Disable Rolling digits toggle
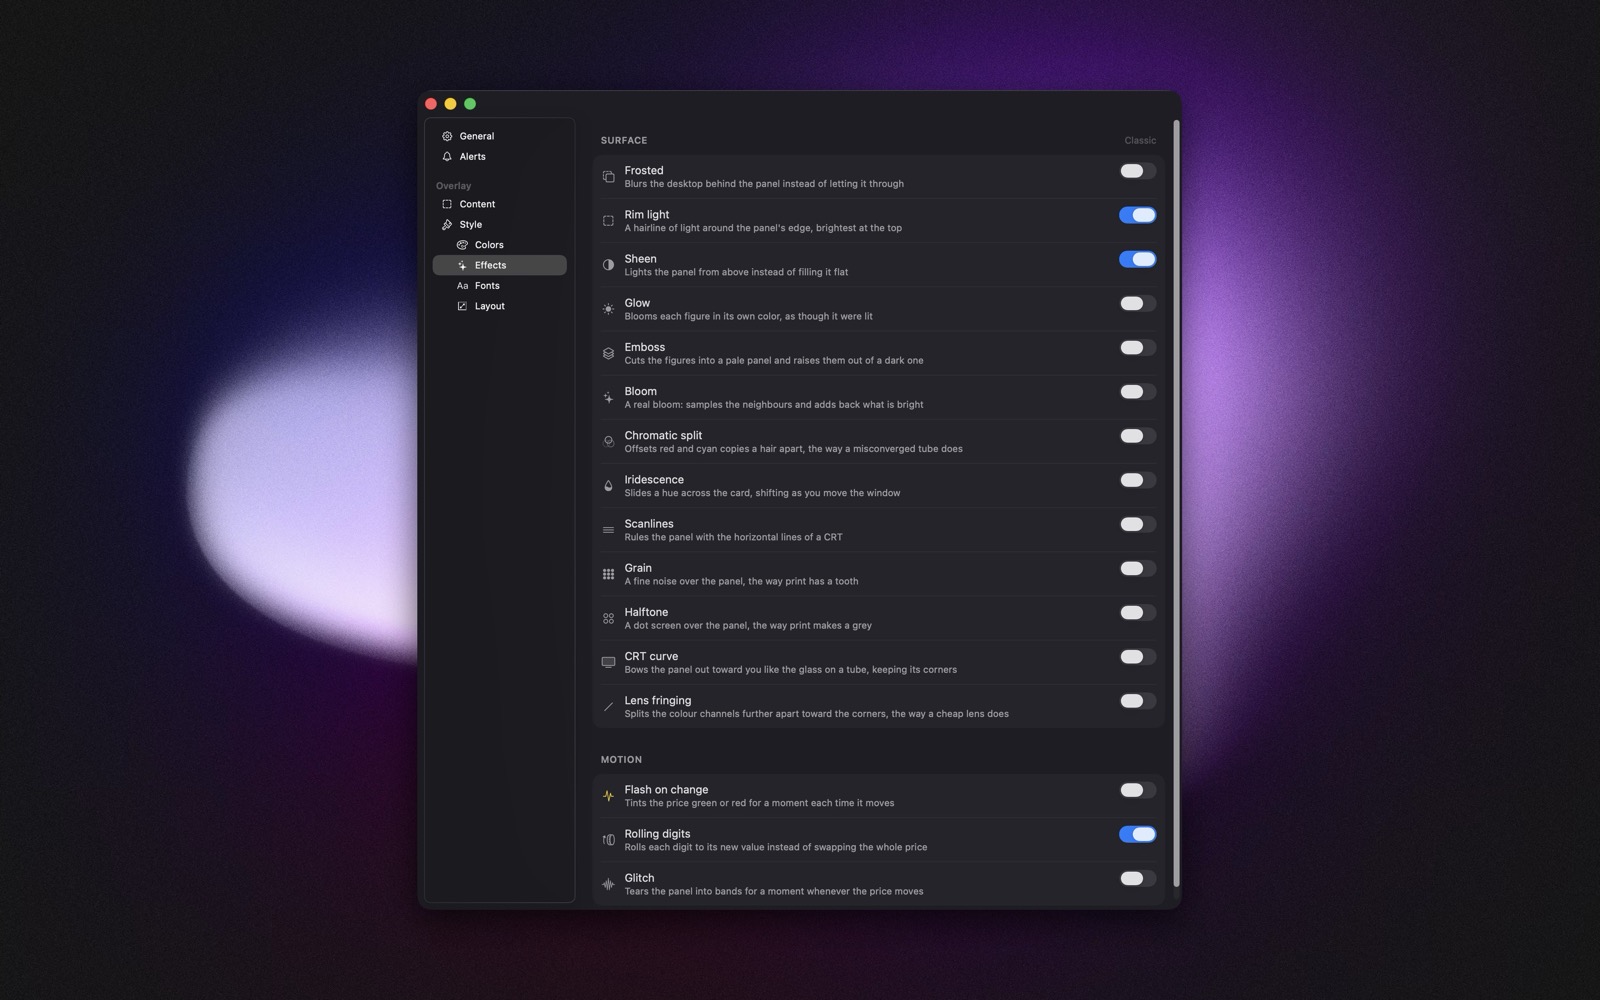The height and width of the screenshot is (1000, 1600). pos(1137,834)
